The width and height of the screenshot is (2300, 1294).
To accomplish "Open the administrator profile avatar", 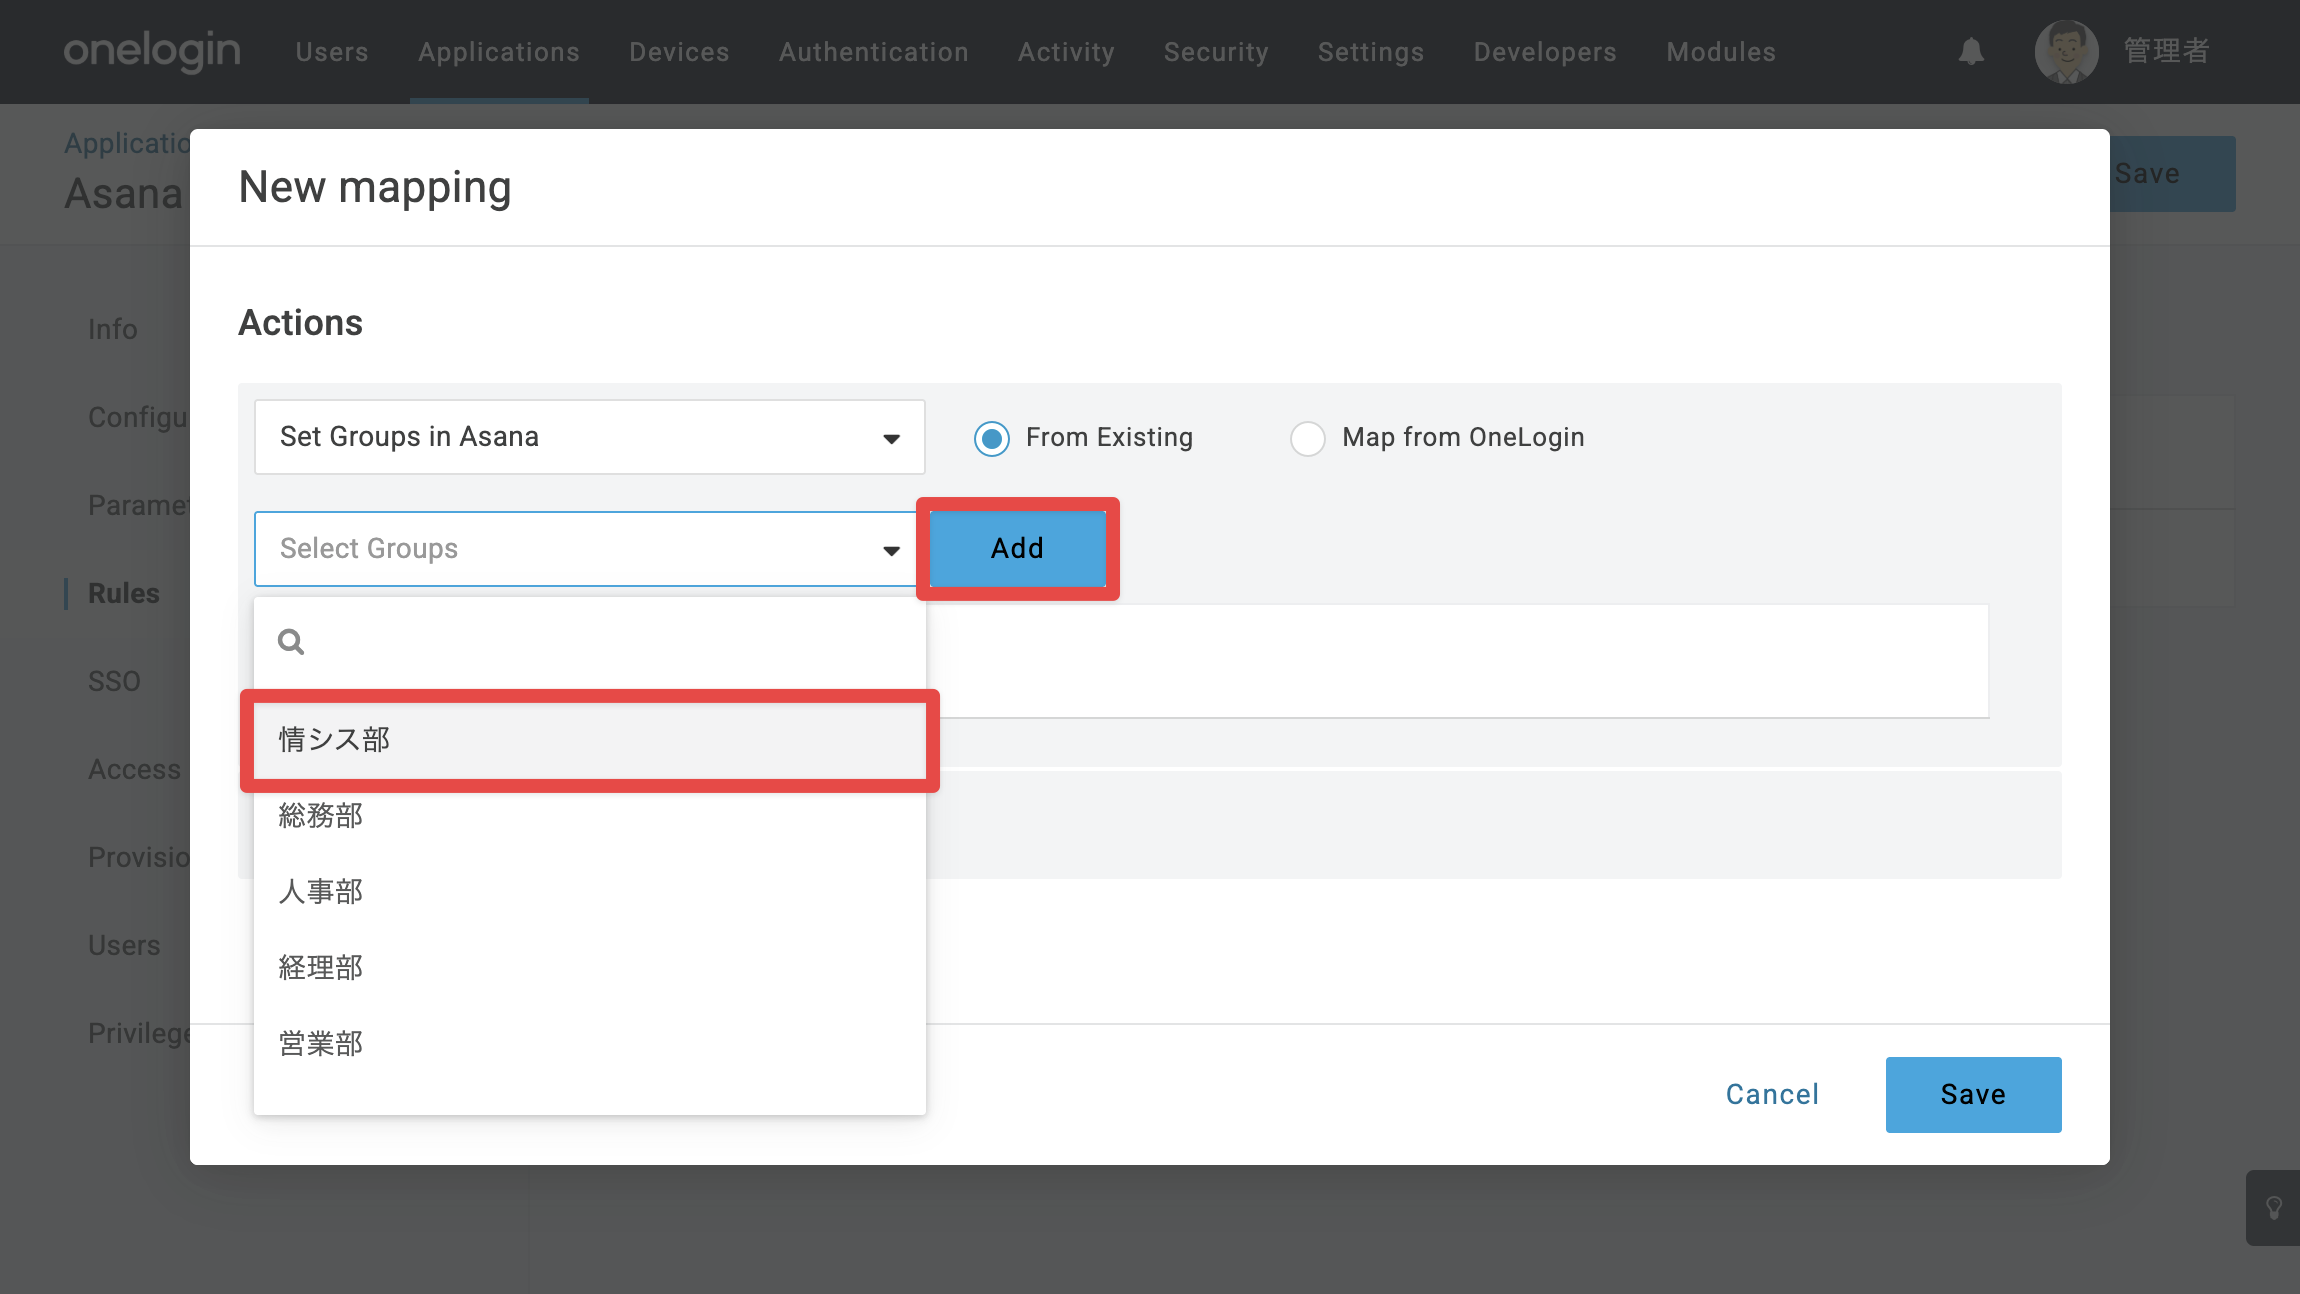I will [x=2066, y=51].
